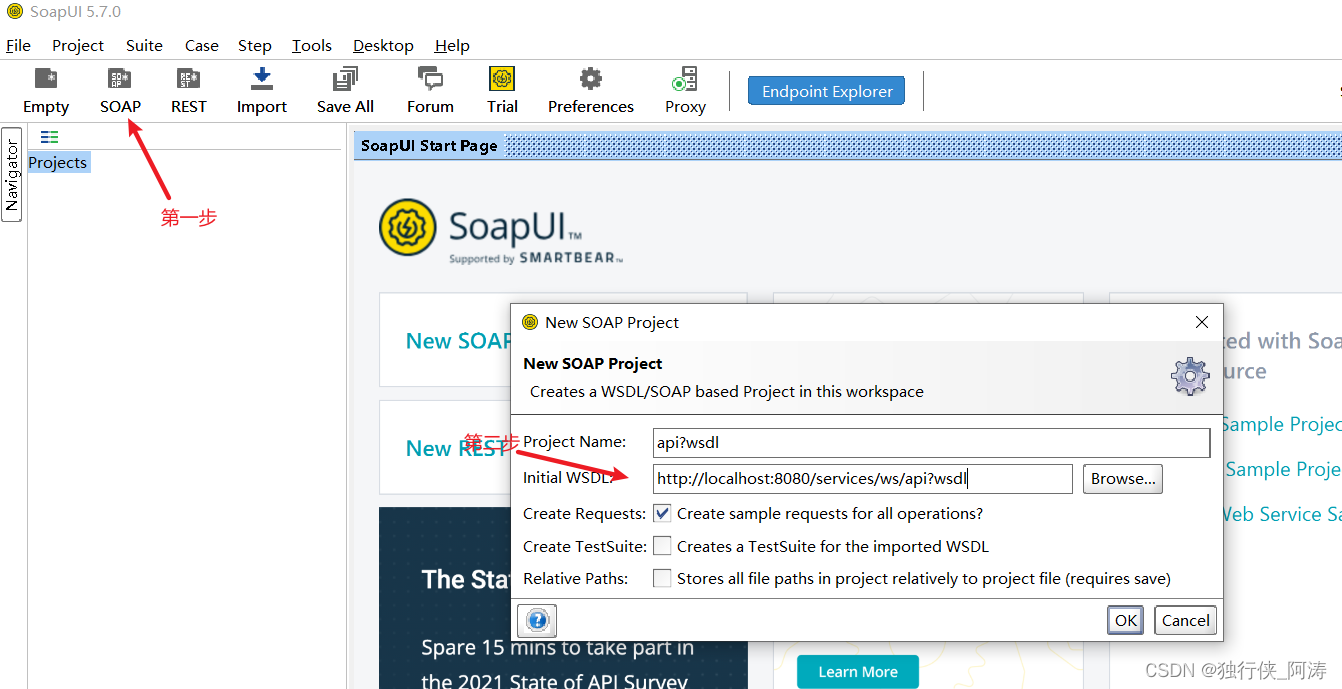Click the help icon in dialog
The width and height of the screenshot is (1342, 689).
(x=537, y=620)
